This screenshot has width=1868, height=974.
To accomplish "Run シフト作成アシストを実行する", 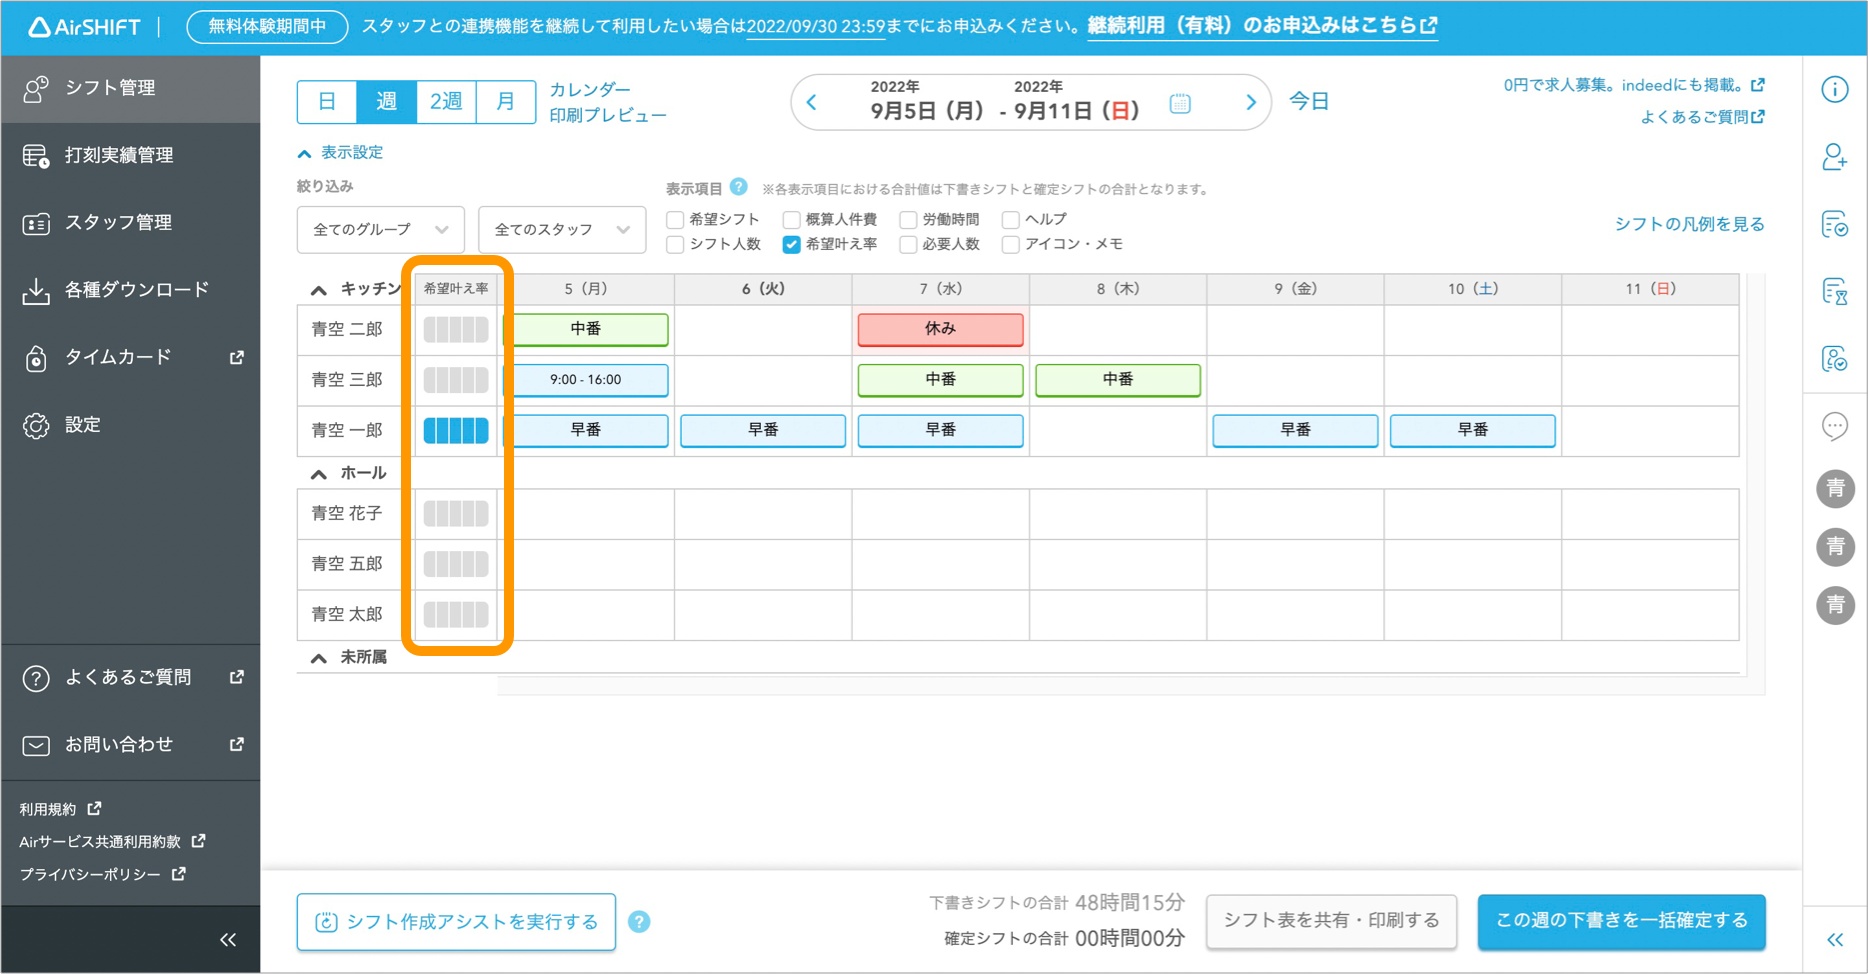I will point(456,921).
